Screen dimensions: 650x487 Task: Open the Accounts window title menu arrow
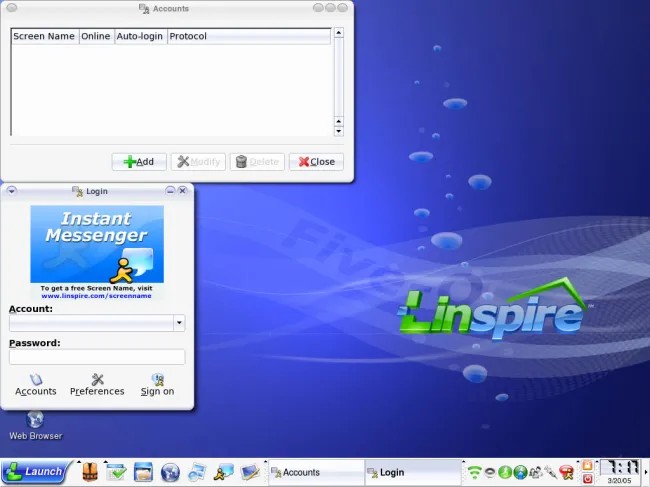[x=11, y=8]
